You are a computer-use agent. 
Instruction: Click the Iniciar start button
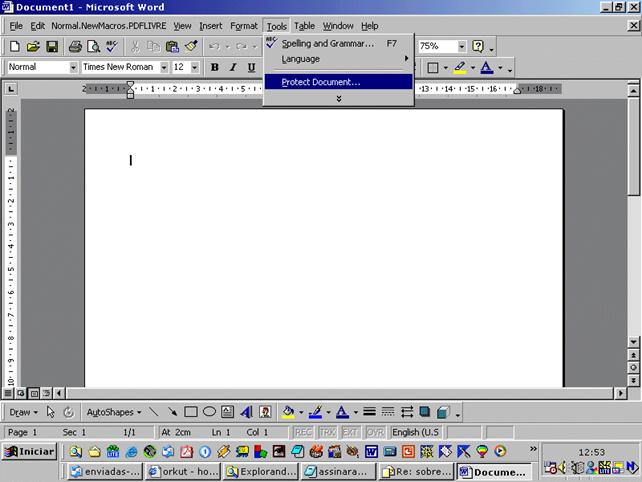coord(29,451)
